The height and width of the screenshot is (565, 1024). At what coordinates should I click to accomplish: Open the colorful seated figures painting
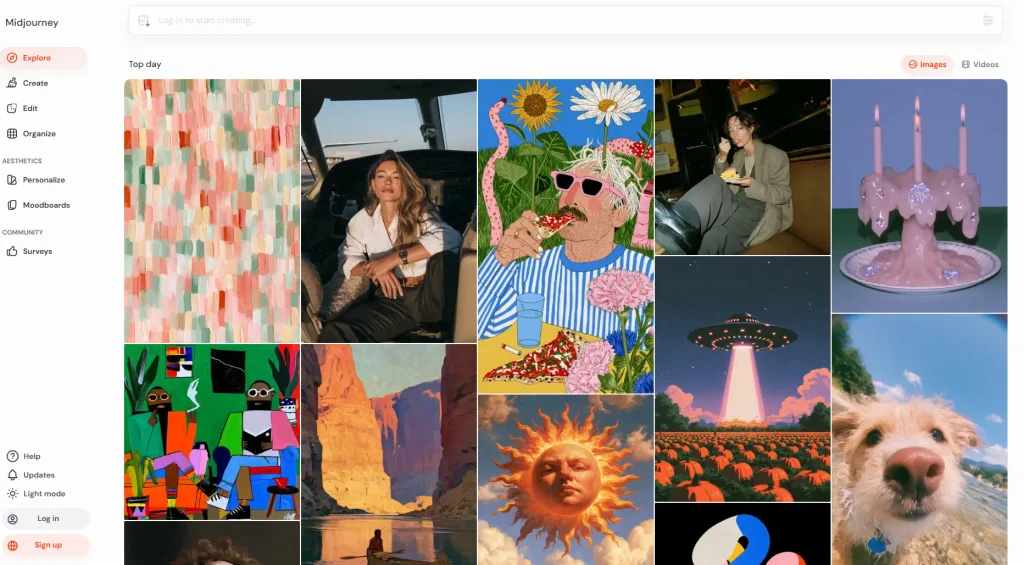pos(212,432)
